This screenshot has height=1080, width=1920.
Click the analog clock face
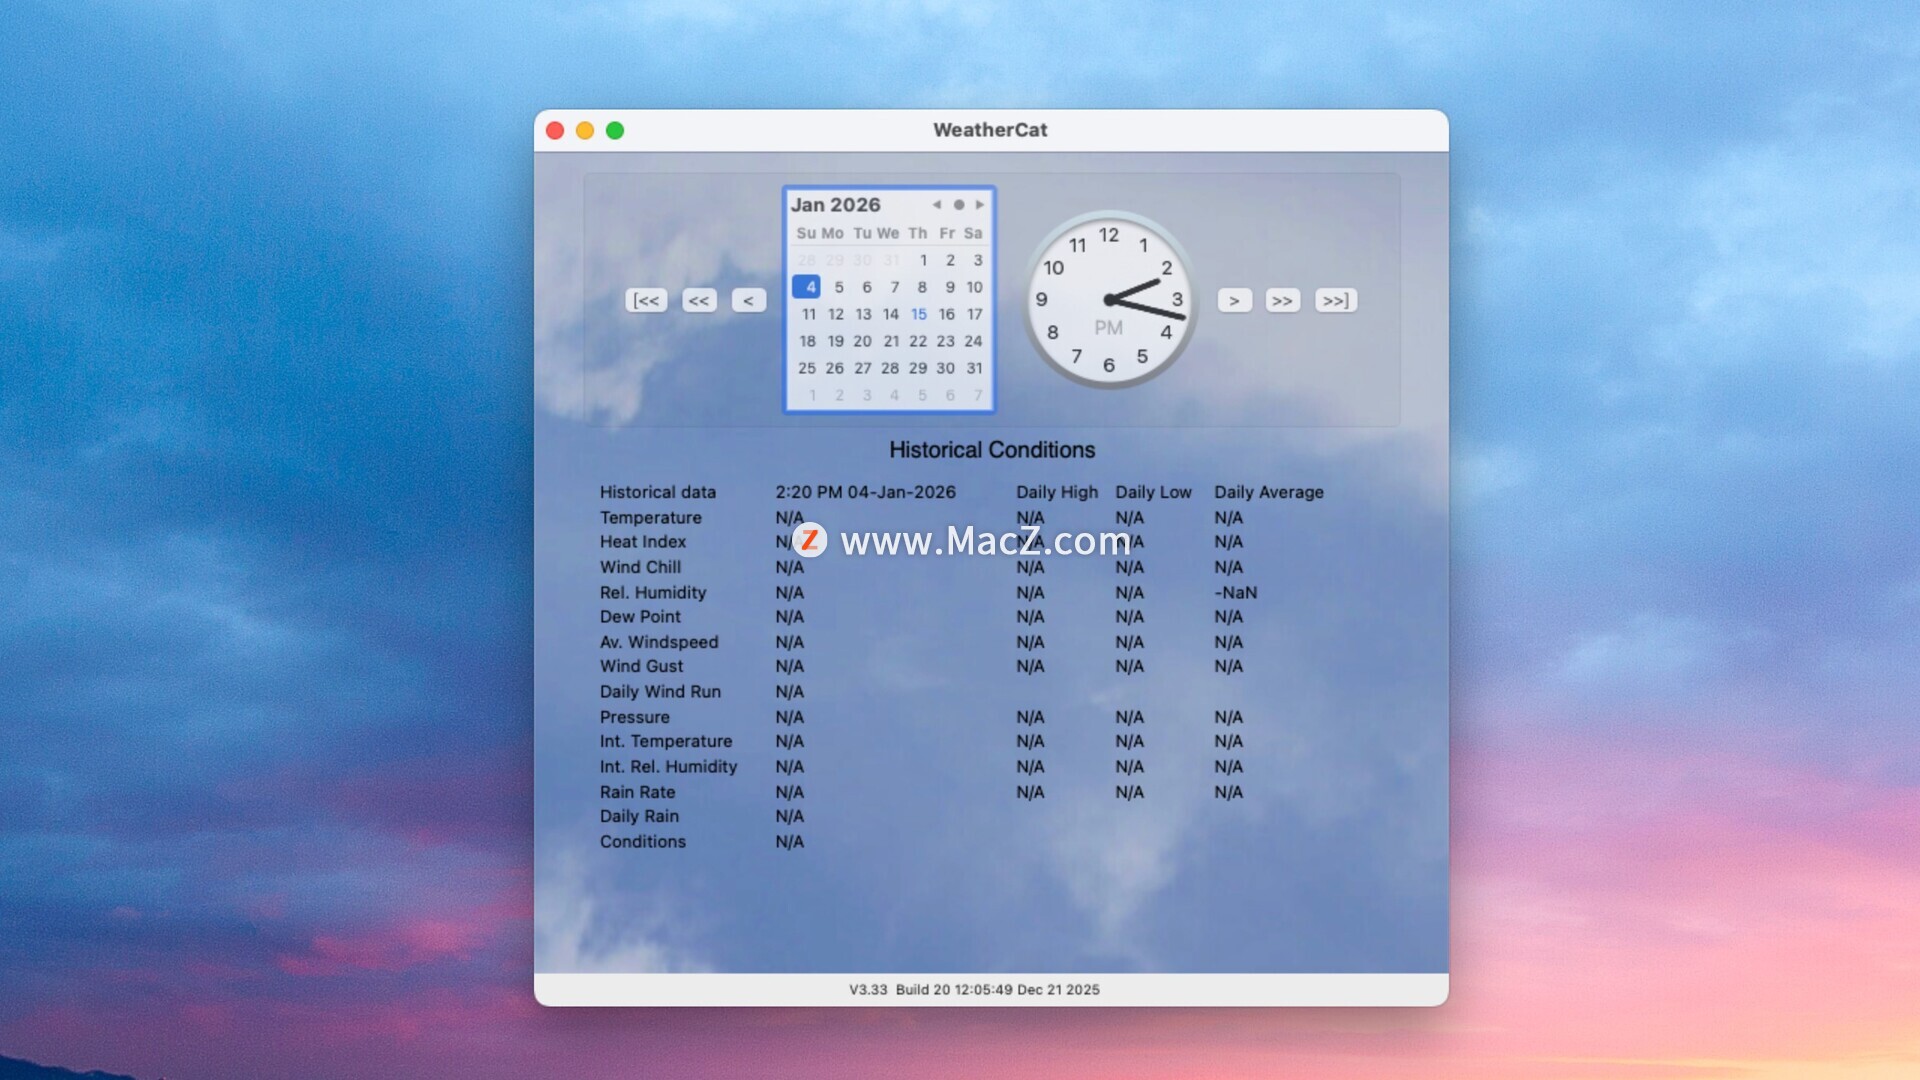1109,299
